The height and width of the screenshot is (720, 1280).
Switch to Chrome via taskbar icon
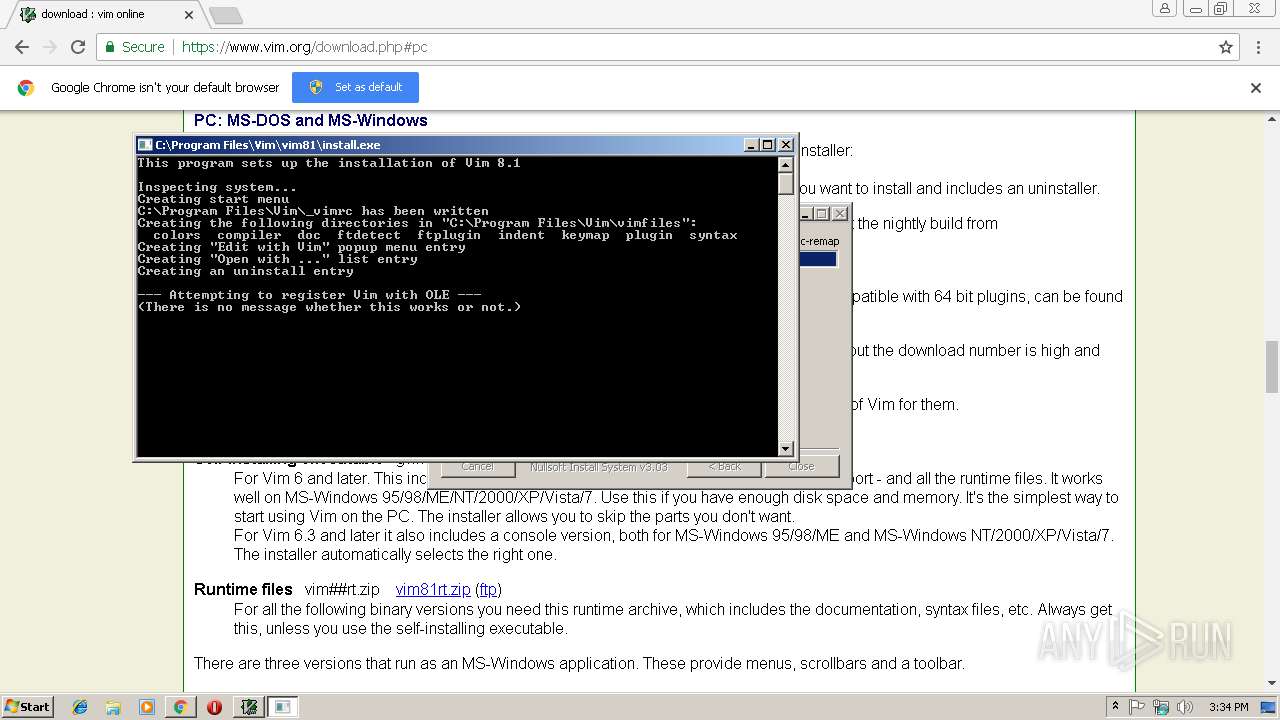click(x=180, y=707)
